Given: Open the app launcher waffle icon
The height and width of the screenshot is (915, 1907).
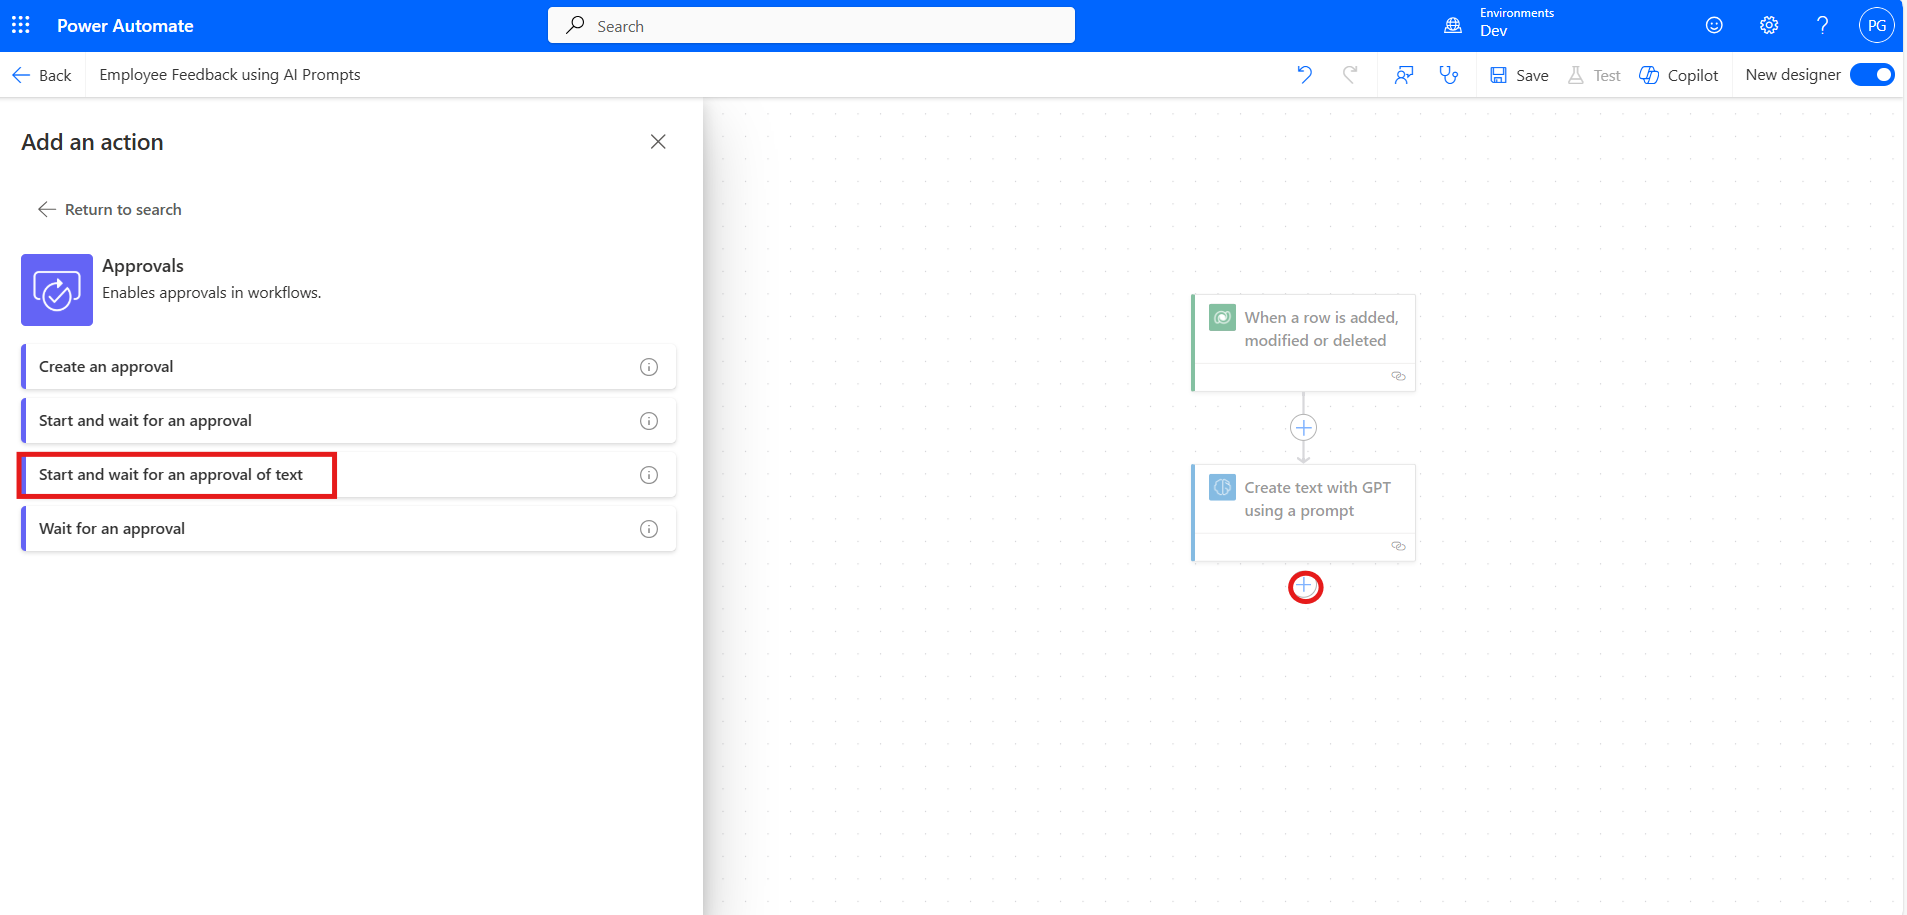Looking at the screenshot, I should (x=21, y=25).
